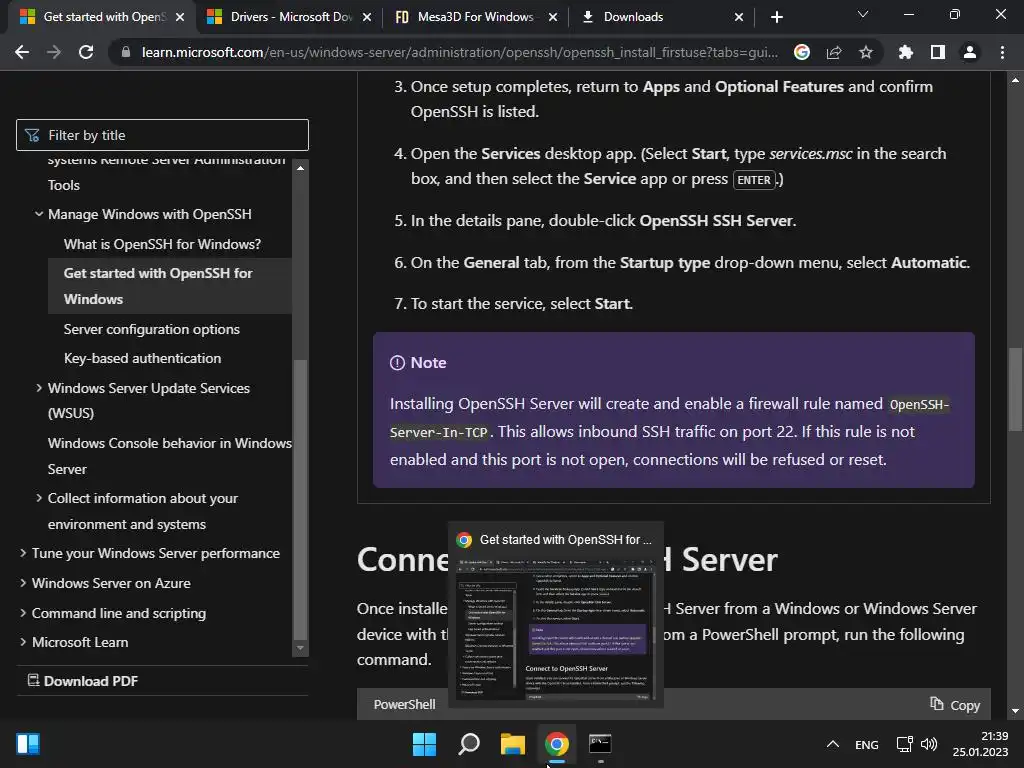Open What is OpenSSH for Windows?
This screenshot has height=768, width=1024.
point(162,244)
